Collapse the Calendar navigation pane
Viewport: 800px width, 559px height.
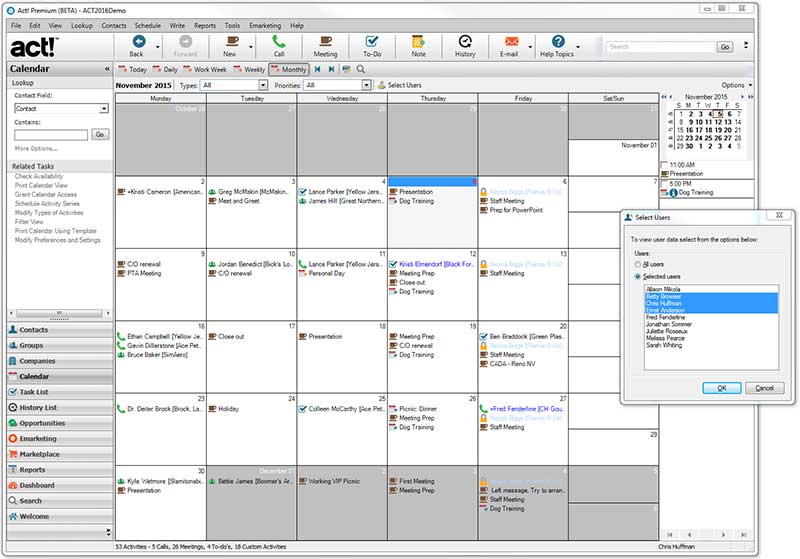[x=107, y=69]
